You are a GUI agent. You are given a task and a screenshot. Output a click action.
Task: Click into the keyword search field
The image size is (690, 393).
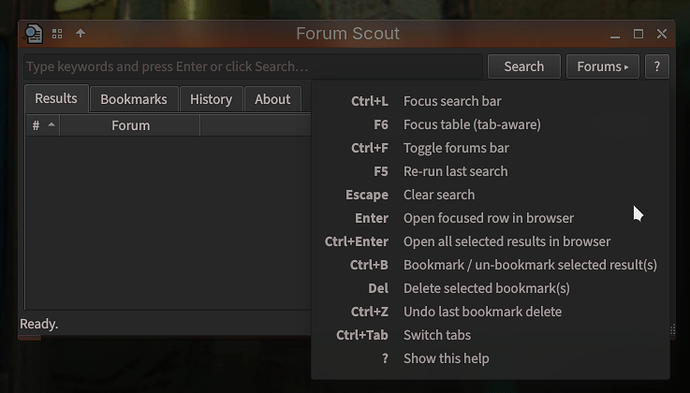point(253,66)
